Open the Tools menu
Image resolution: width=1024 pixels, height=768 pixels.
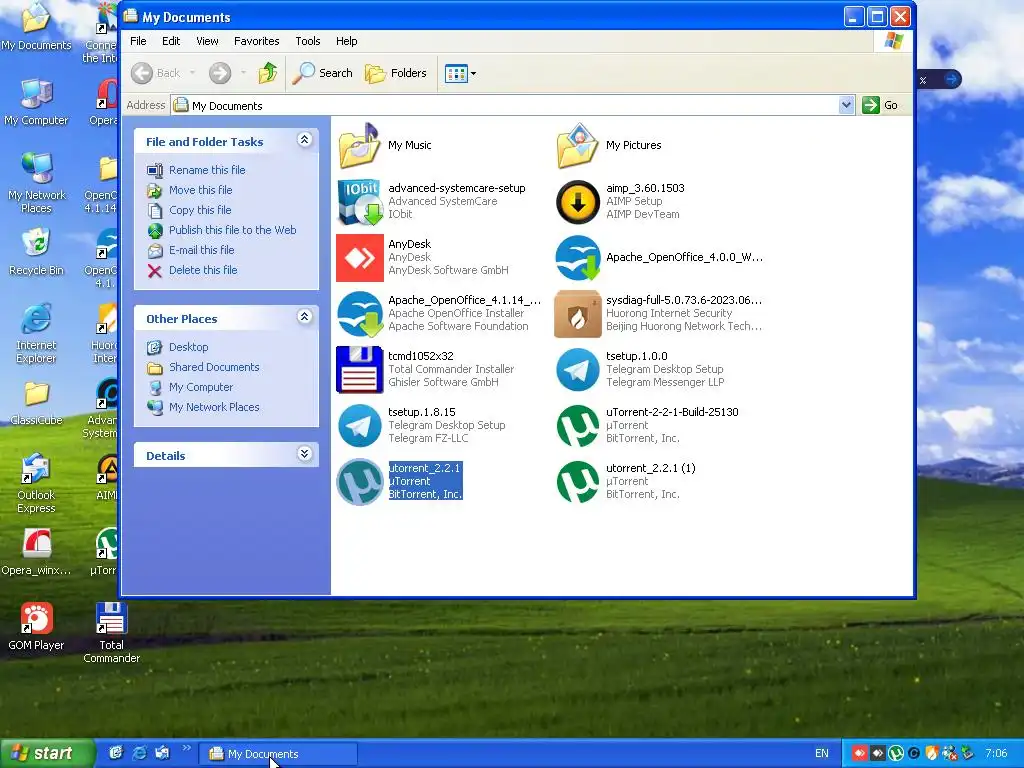(x=308, y=41)
